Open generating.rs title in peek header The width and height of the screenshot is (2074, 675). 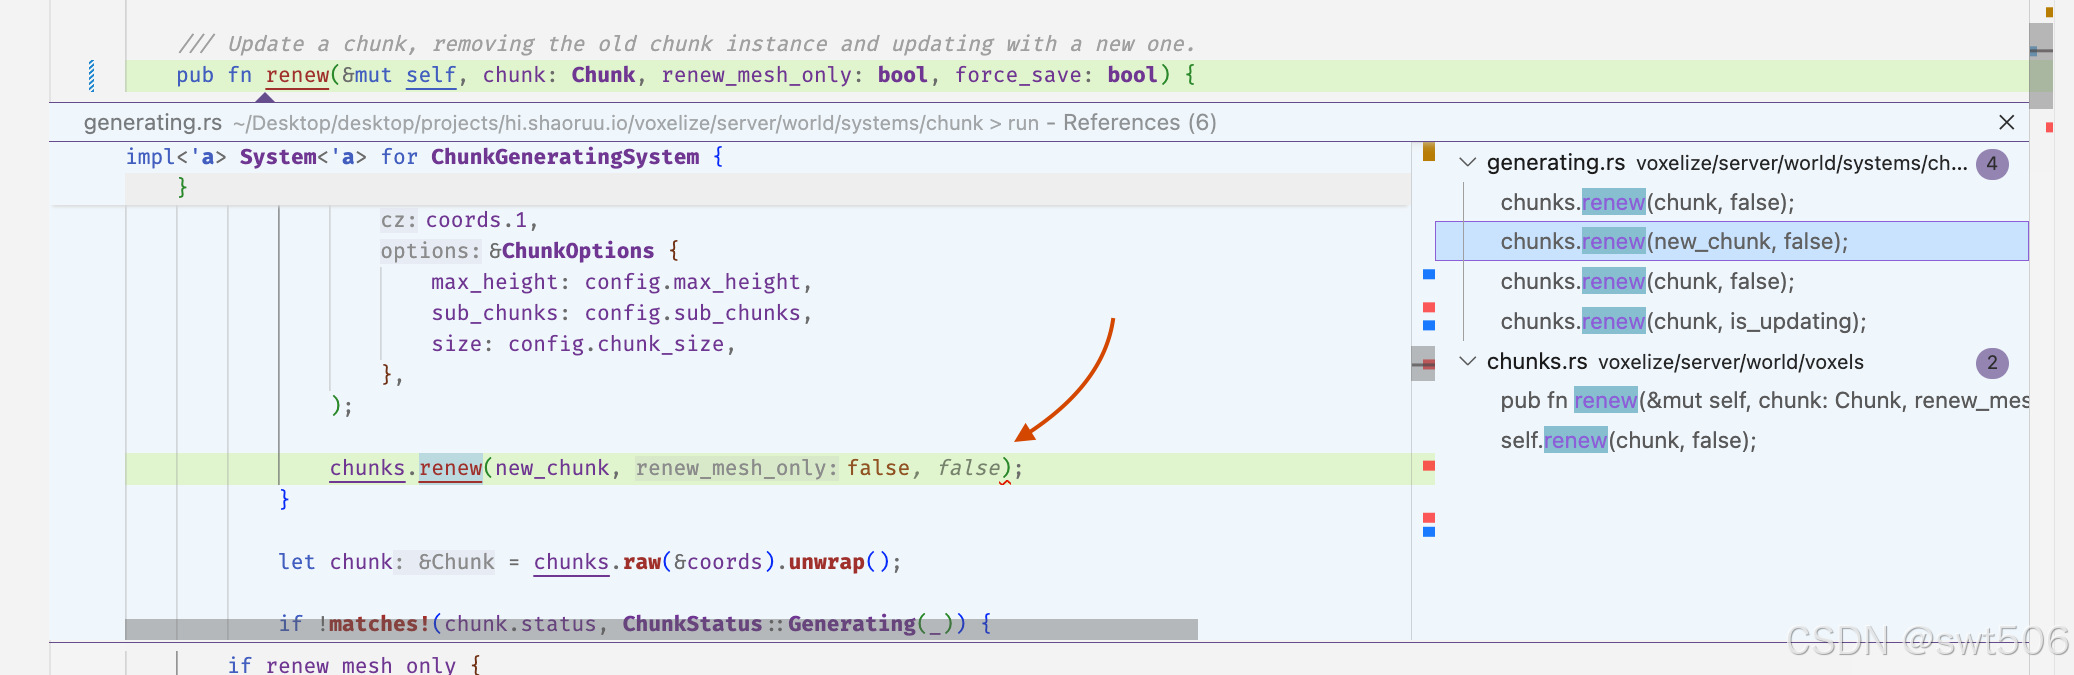click(153, 122)
